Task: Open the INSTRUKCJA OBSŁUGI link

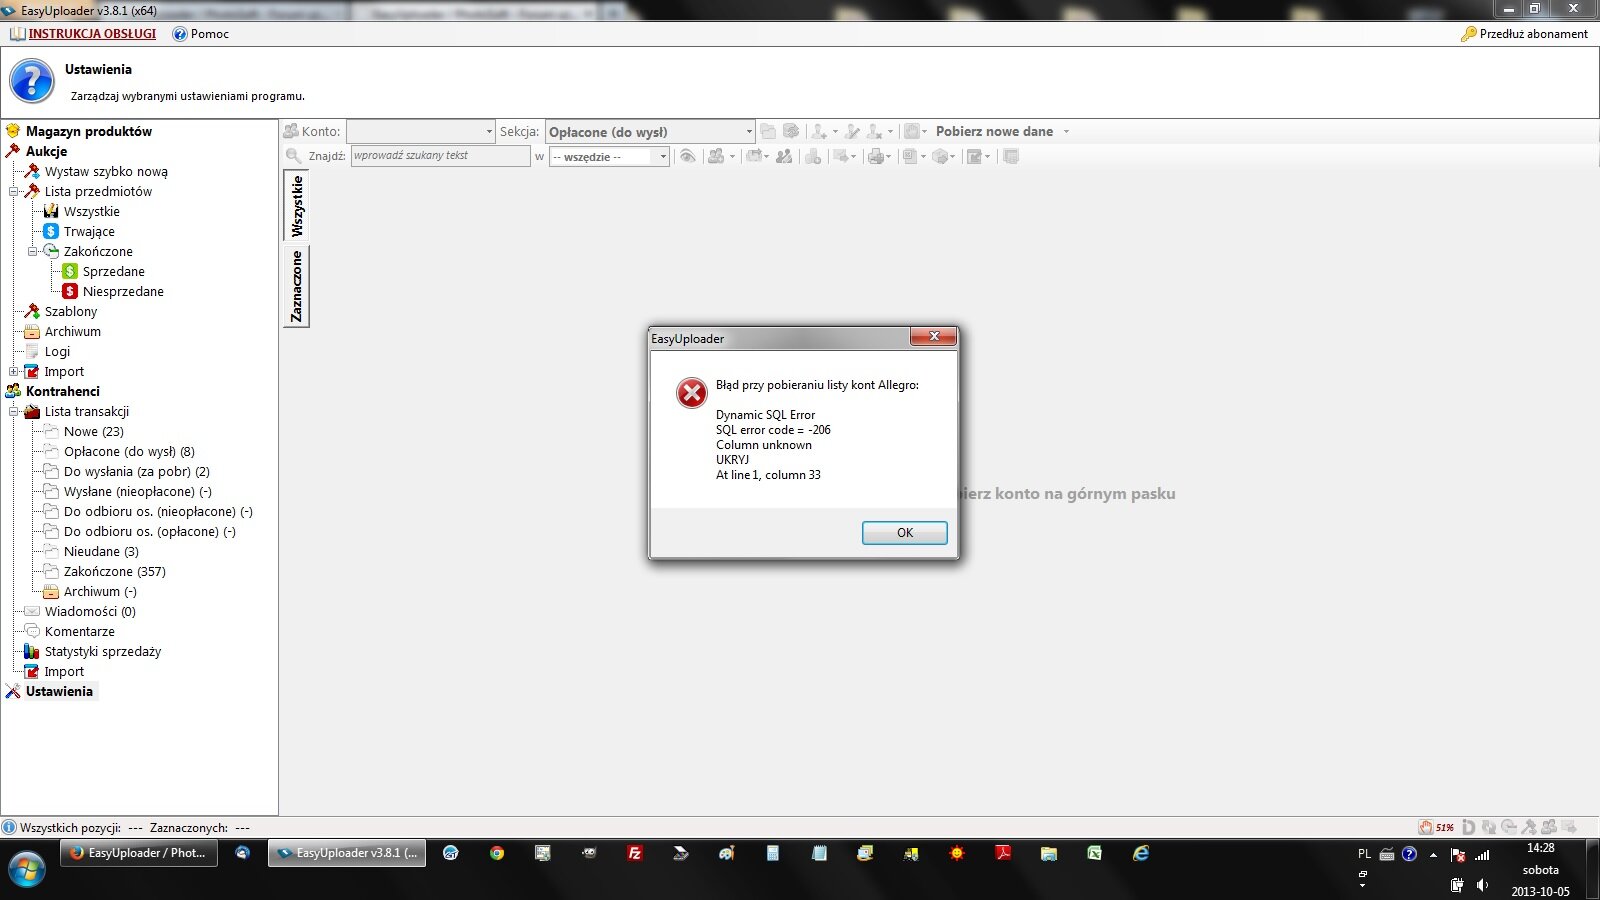Action: (x=92, y=34)
